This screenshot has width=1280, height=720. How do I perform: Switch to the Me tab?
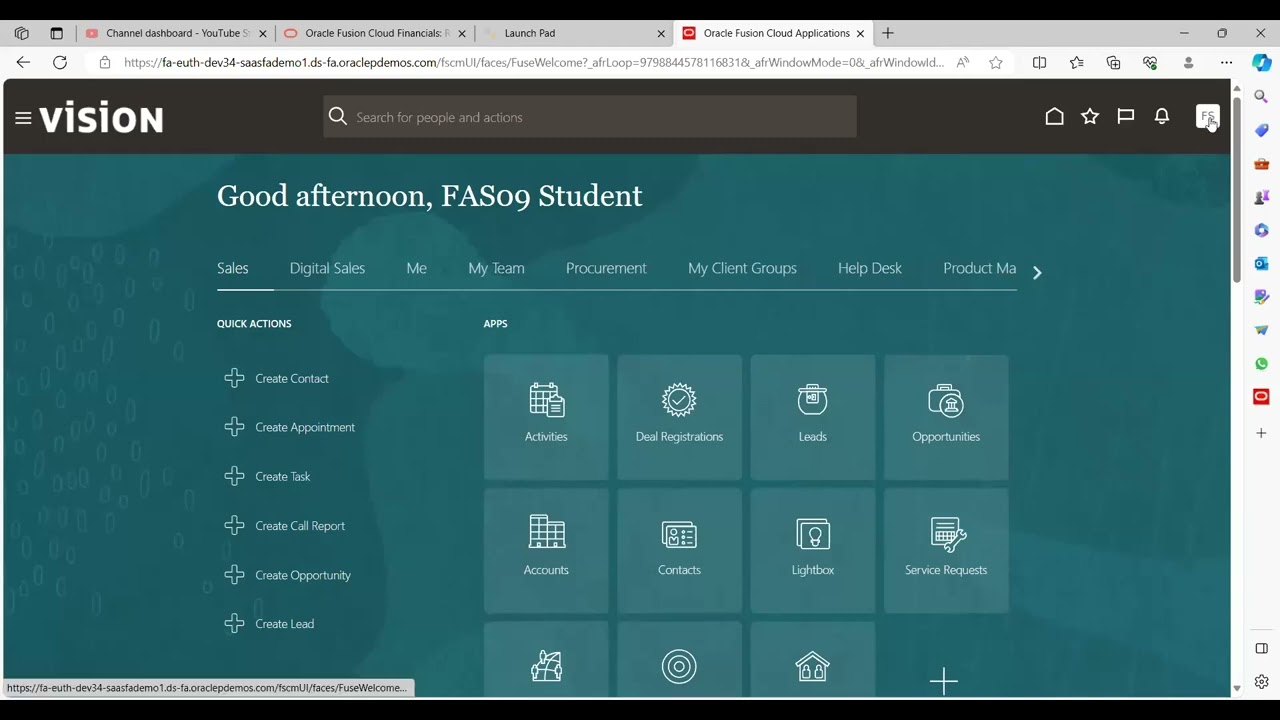coord(416,268)
